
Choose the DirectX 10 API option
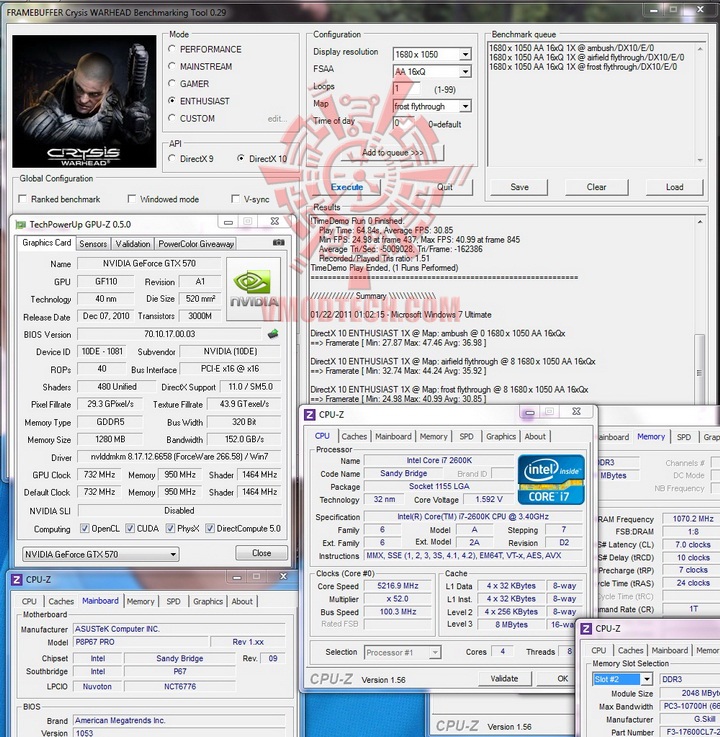point(241,158)
